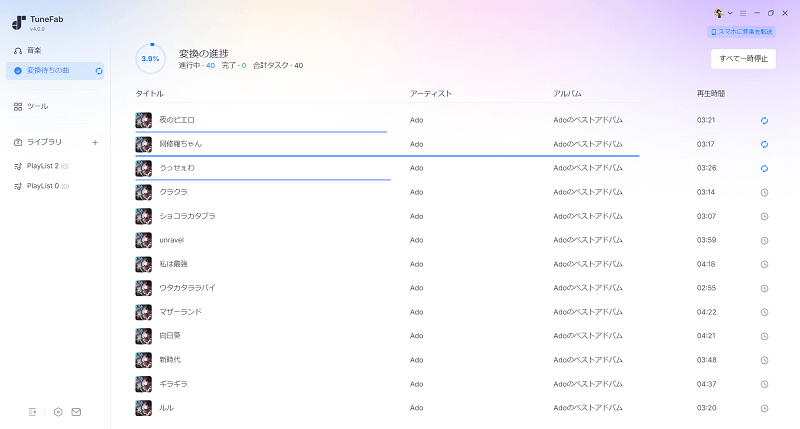
Task: Click waiting clock icon for unravel
Action: pyautogui.click(x=764, y=240)
